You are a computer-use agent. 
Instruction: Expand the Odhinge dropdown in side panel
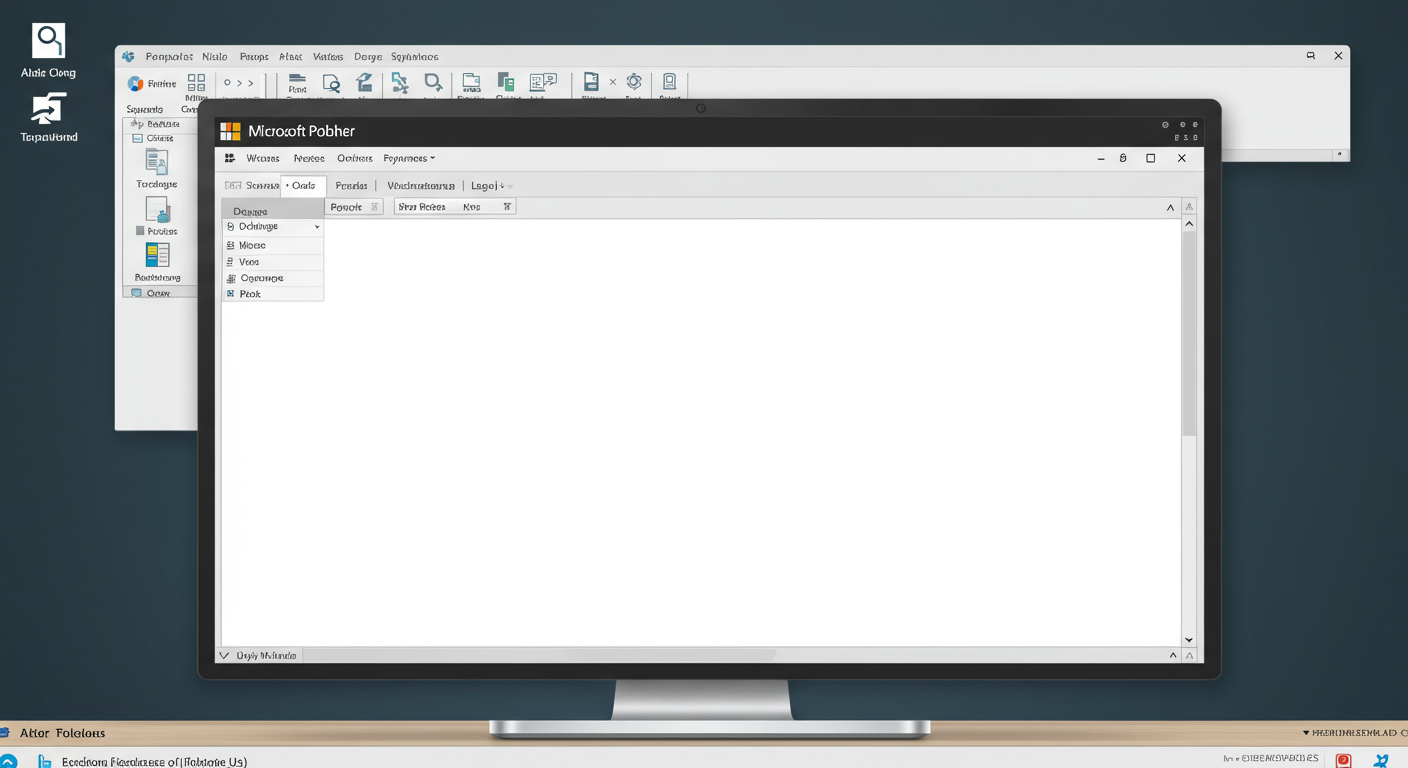click(317, 227)
